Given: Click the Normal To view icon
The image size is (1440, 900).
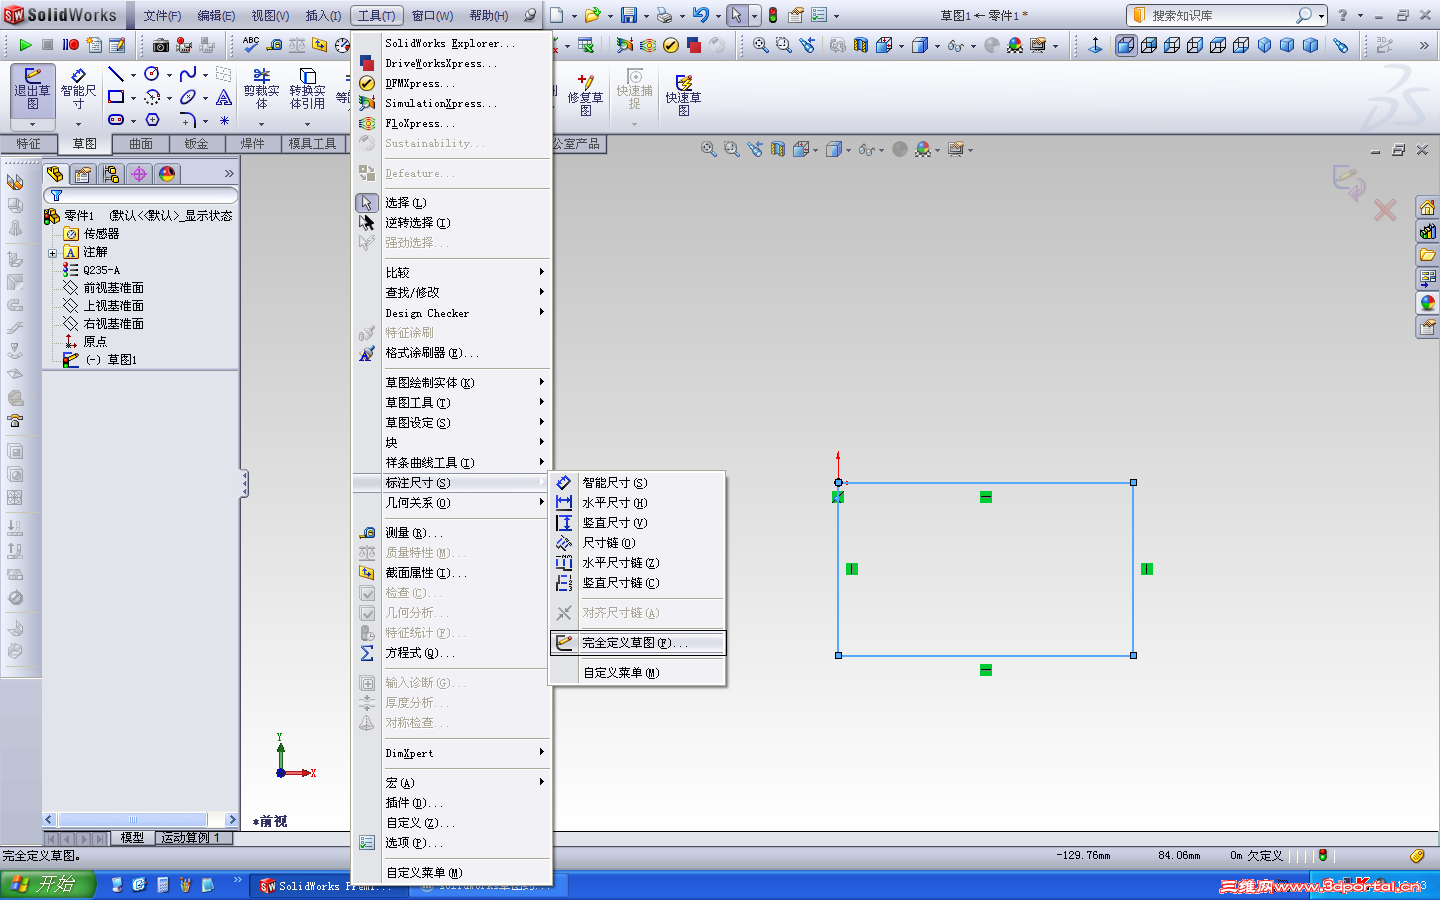Looking at the screenshot, I should (x=1095, y=45).
